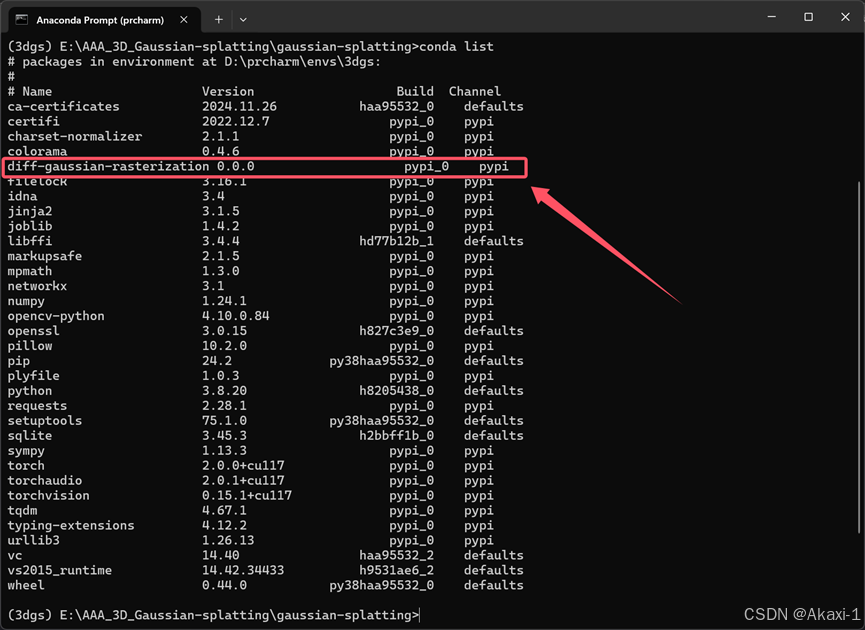
Task: Click the 'torchaudio' package name
Action: pos(45,480)
